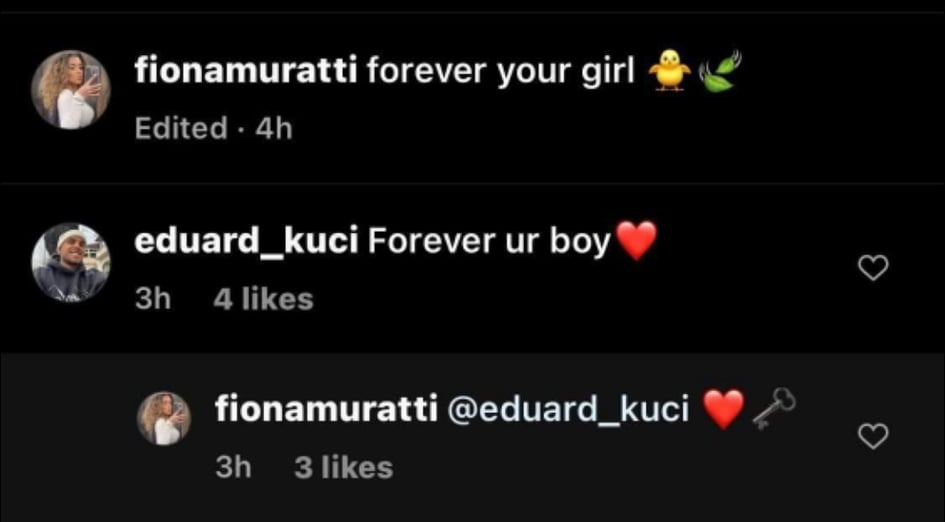Like fionamuratti's reply with heart outline
945x522 pixels.
pyautogui.click(x=872, y=436)
